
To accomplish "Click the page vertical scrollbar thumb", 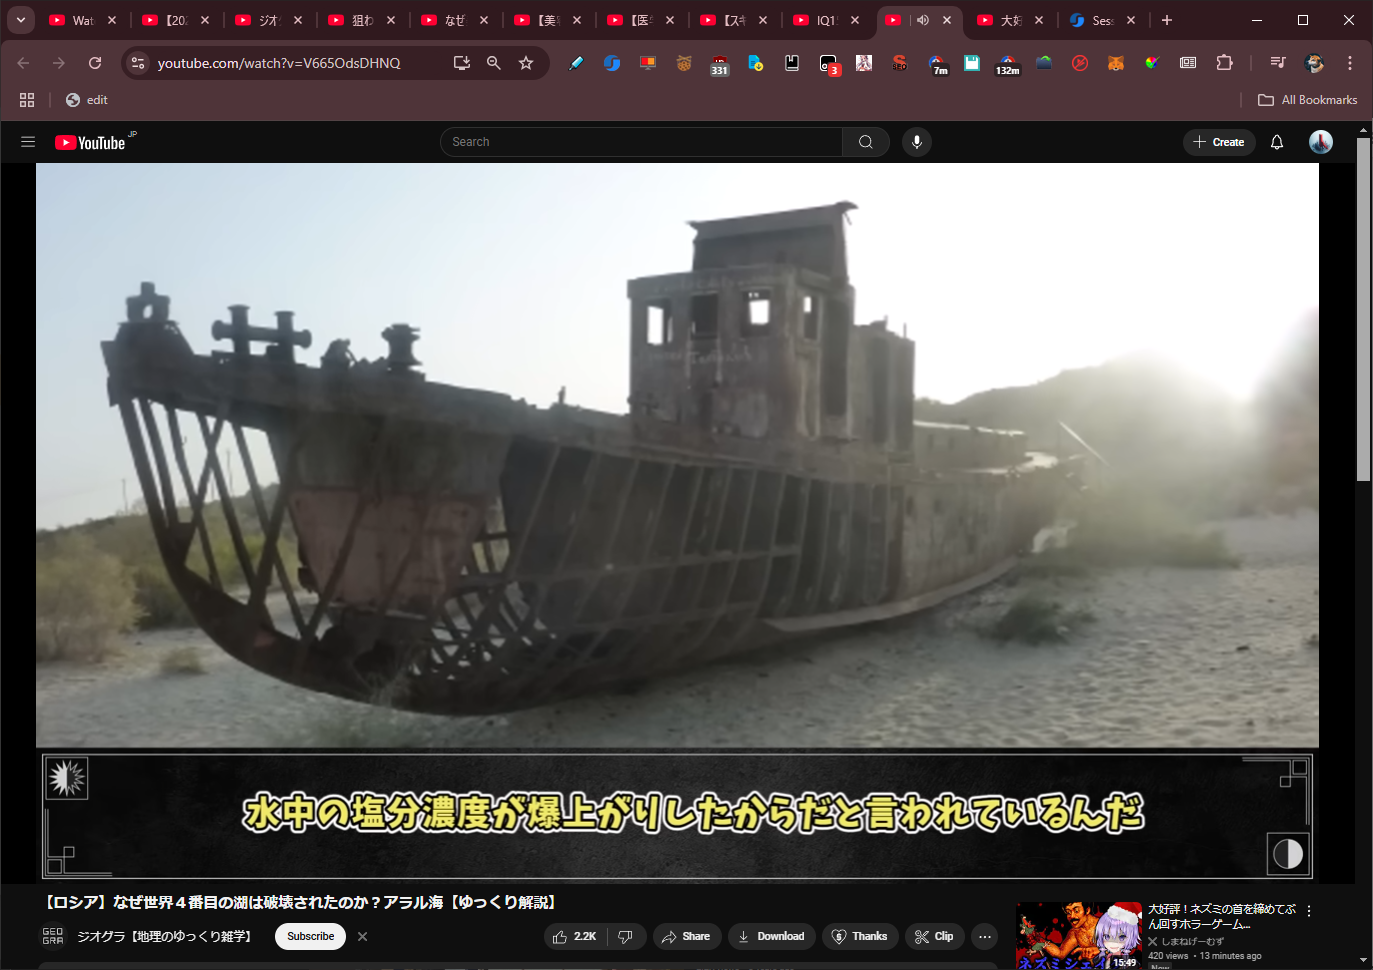I will [x=1363, y=310].
